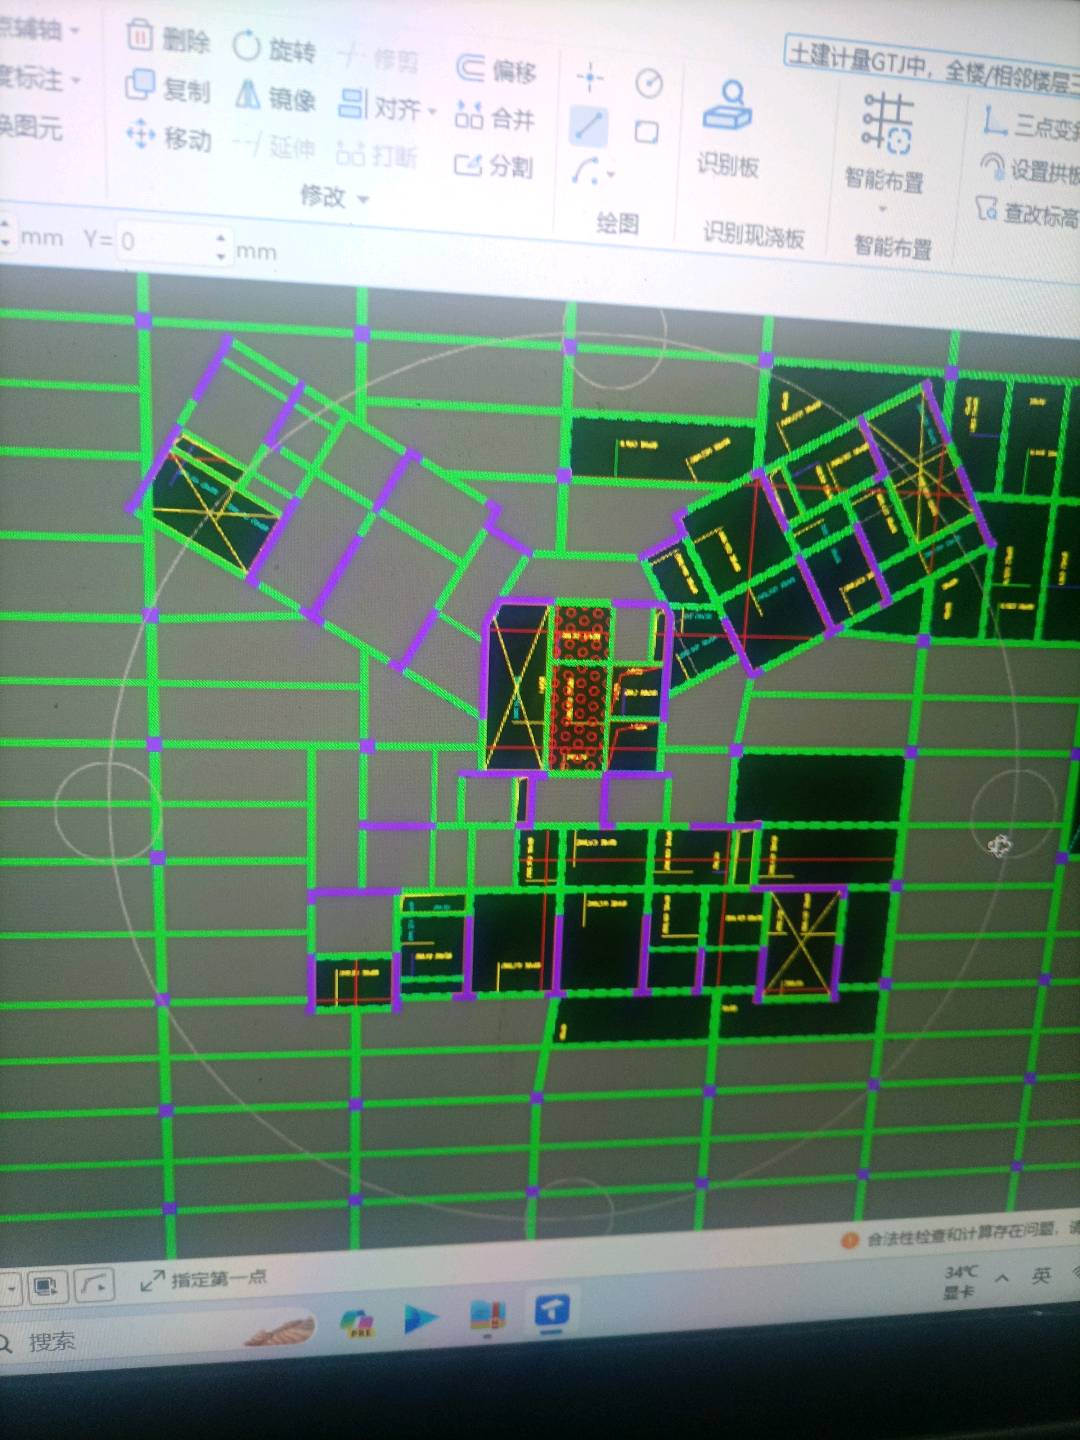Screen dimensions: 1080x1440
Task: Select the 镜像 (Mirror) tool
Action: pyautogui.click(x=275, y=97)
